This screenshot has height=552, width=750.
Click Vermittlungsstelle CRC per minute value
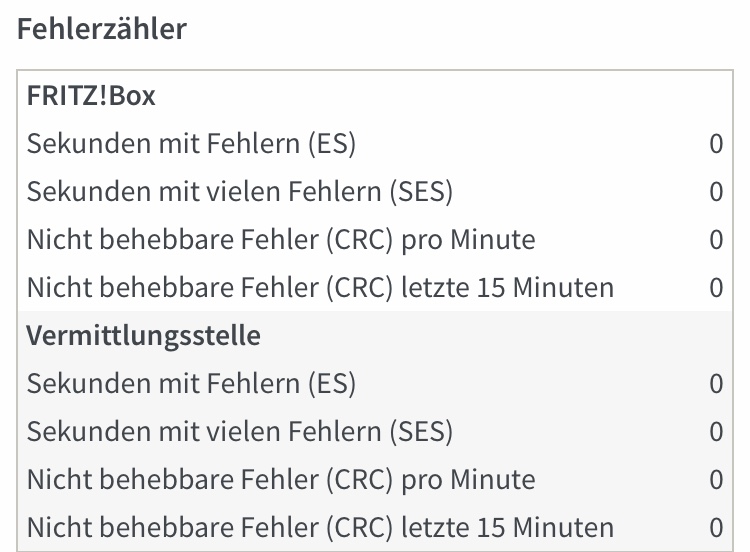point(716,479)
